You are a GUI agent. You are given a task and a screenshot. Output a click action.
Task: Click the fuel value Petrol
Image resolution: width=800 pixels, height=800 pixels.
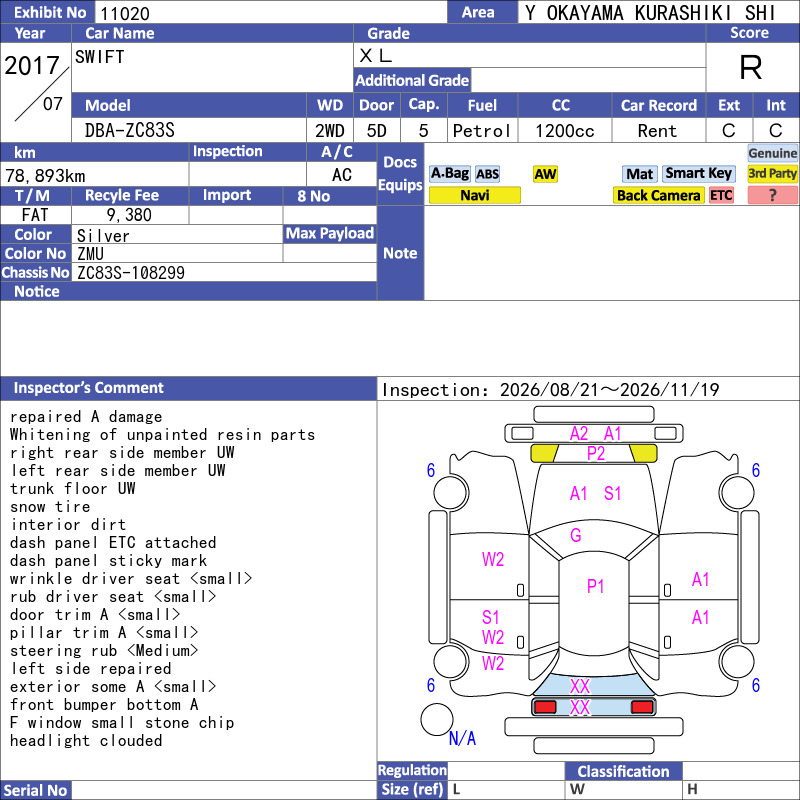point(482,131)
